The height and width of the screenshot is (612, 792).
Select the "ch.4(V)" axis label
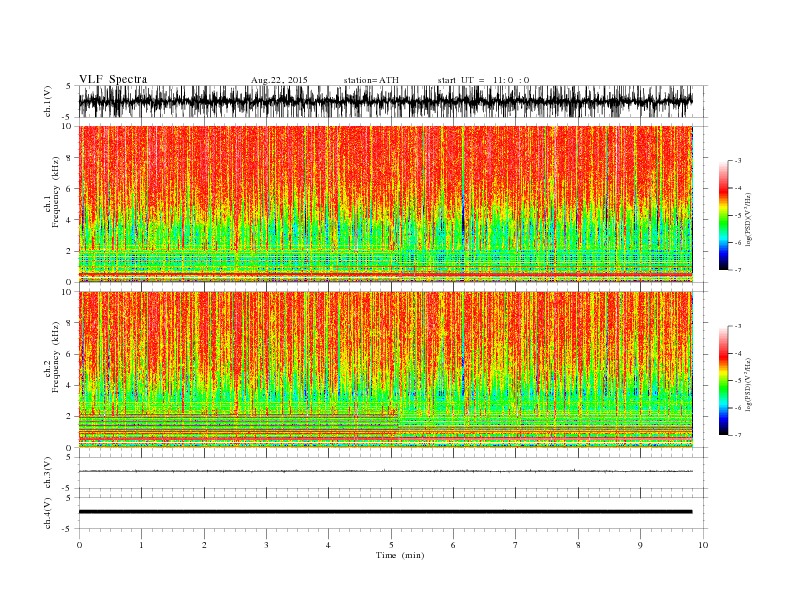[x=48, y=513]
